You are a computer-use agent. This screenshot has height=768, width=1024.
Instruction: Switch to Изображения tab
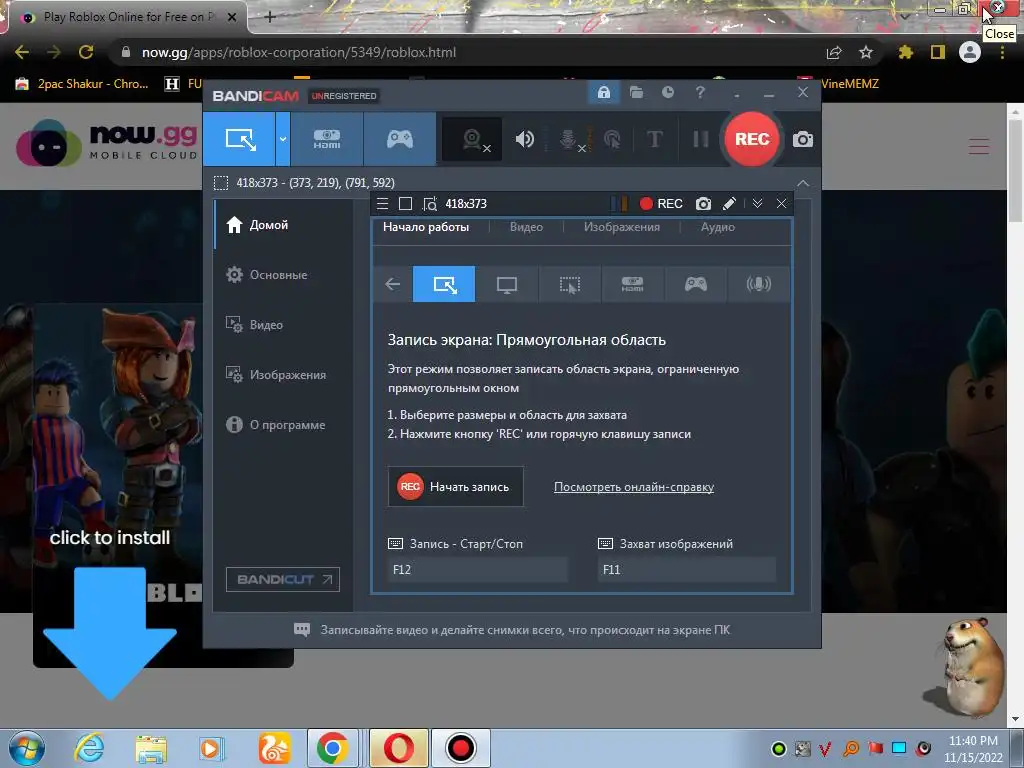(622, 227)
